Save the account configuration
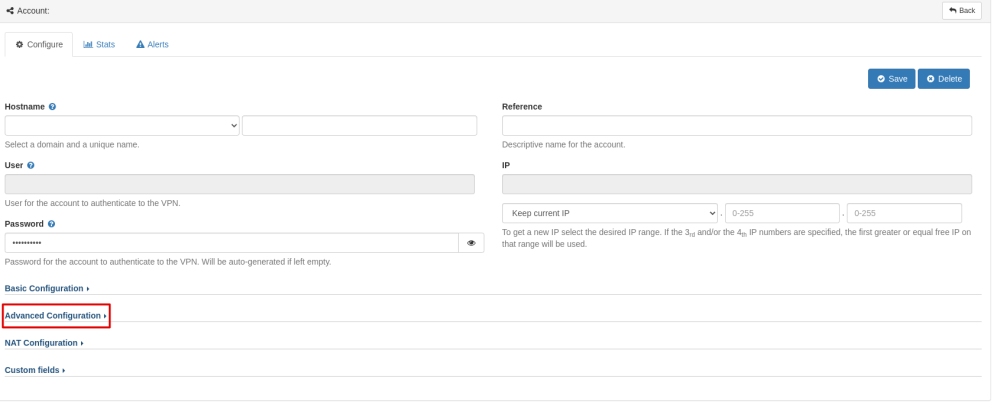Image resolution: width=1000 pixels, height=418 pixels. (x=891, y=79)
